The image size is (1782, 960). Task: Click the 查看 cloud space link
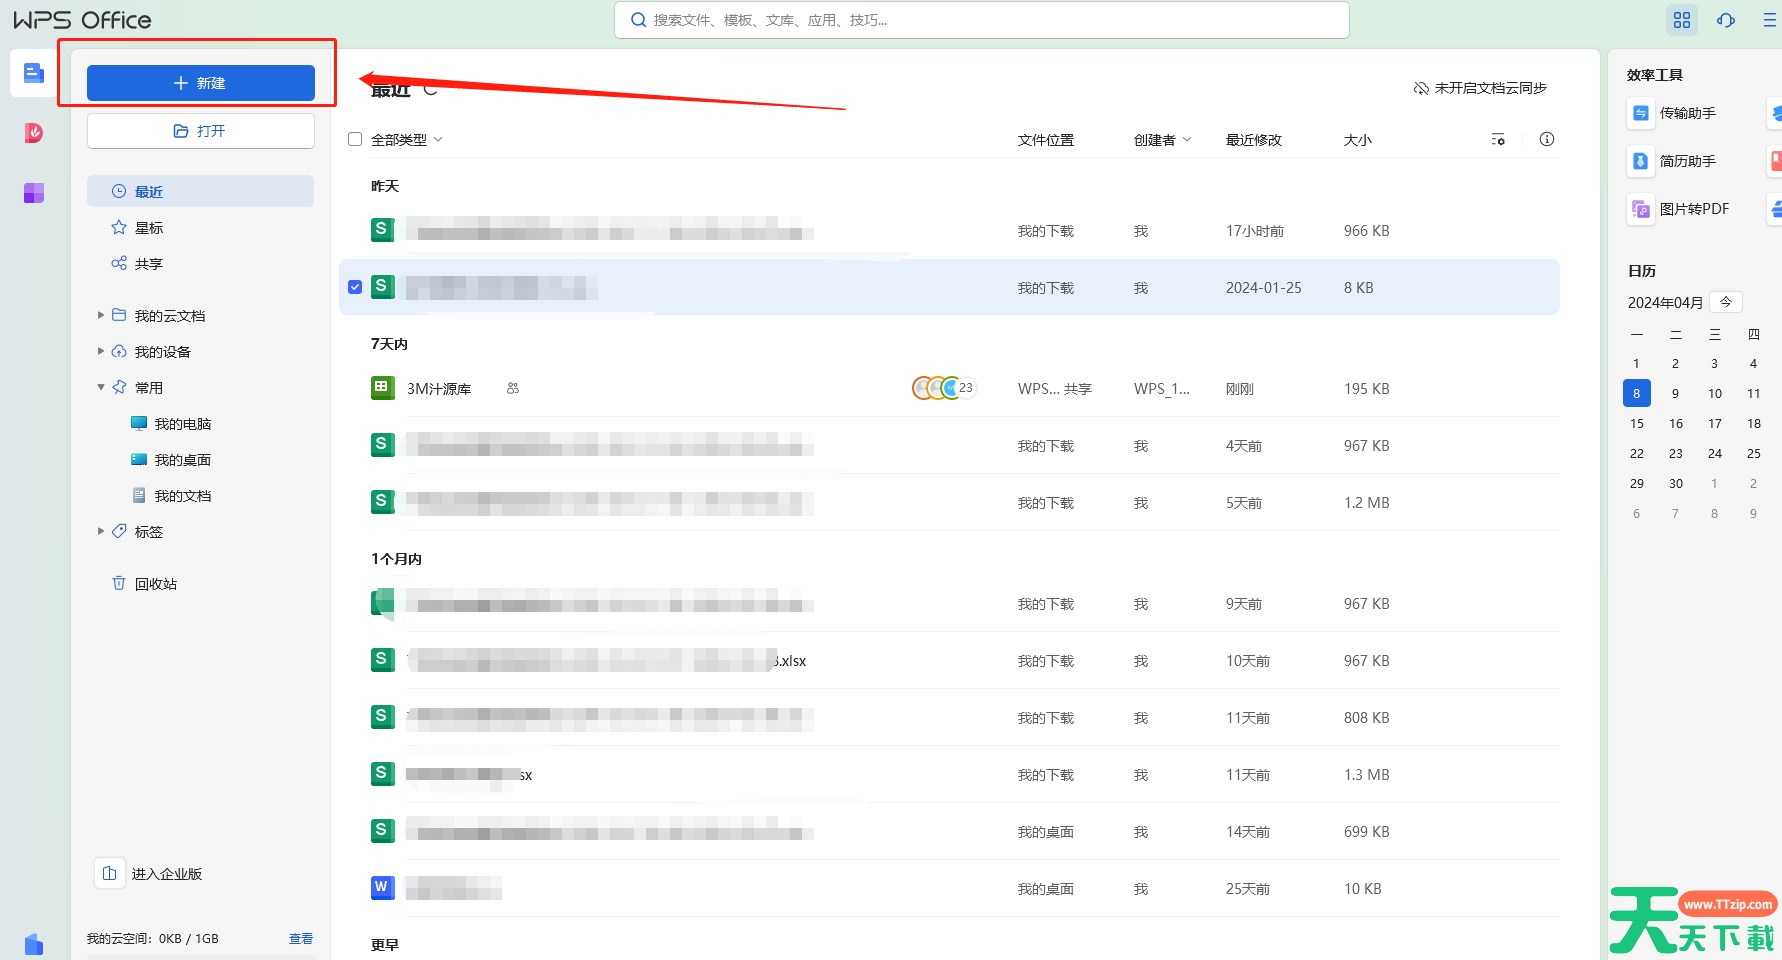tap(300, 939)
